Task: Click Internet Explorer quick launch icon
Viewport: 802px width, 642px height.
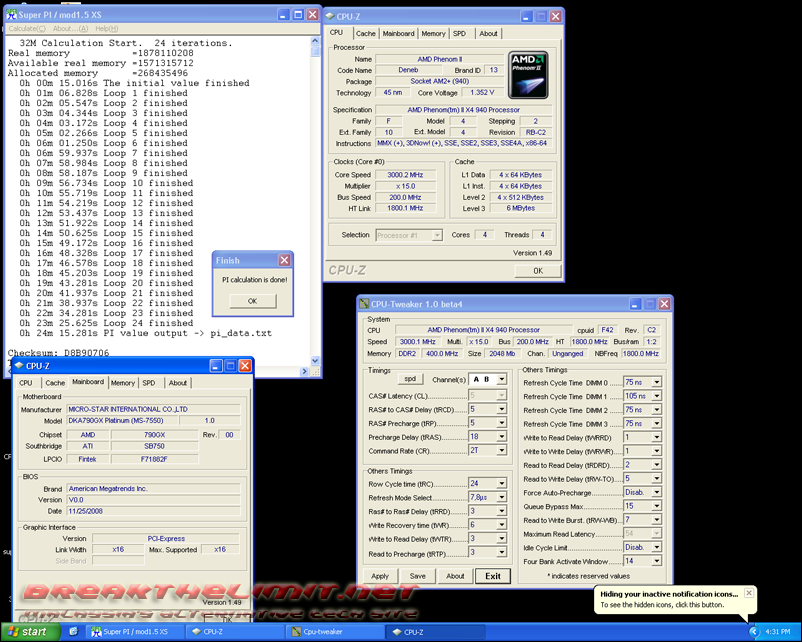Action: coord(73,632)
